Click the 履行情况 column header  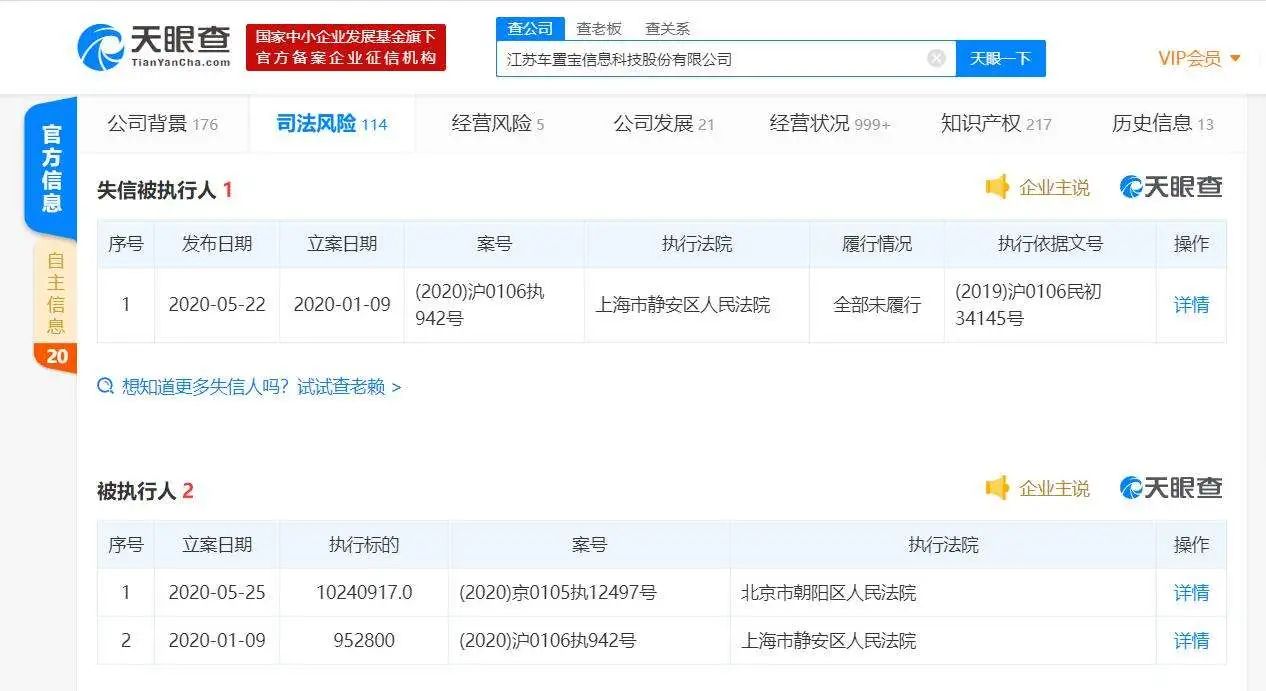[x=877, y=244]
